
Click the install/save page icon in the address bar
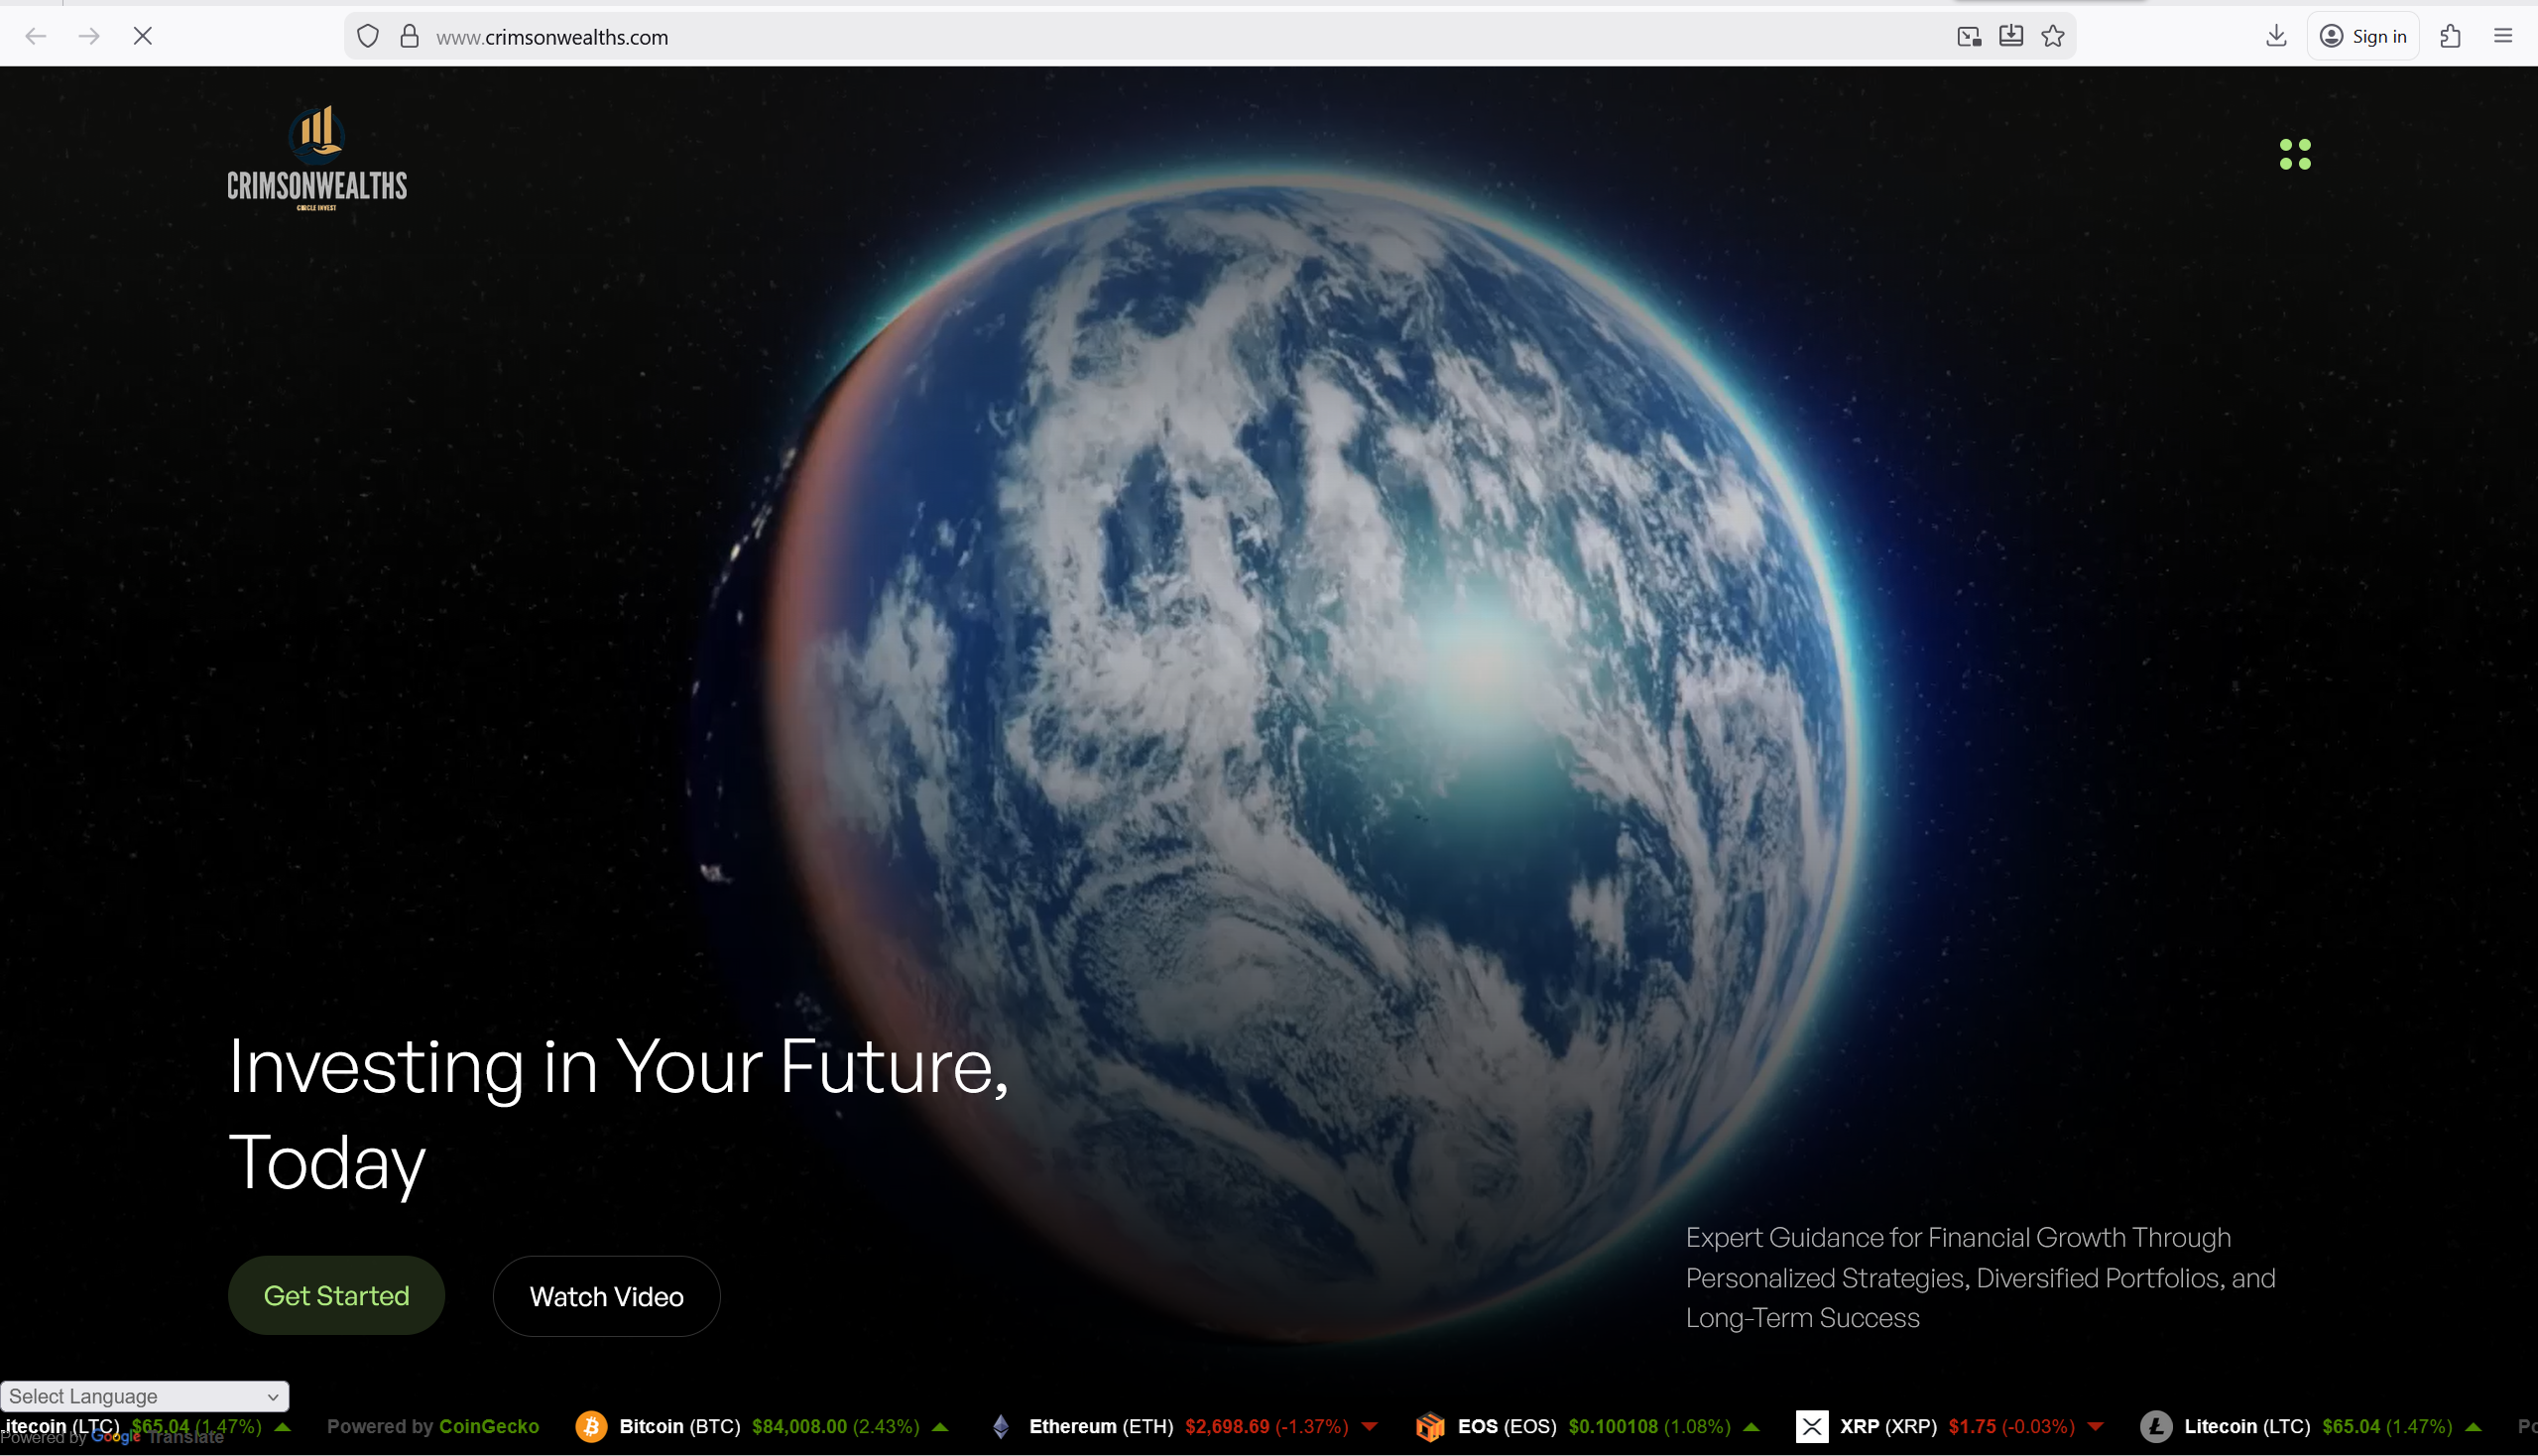(x=2010, y=37)
